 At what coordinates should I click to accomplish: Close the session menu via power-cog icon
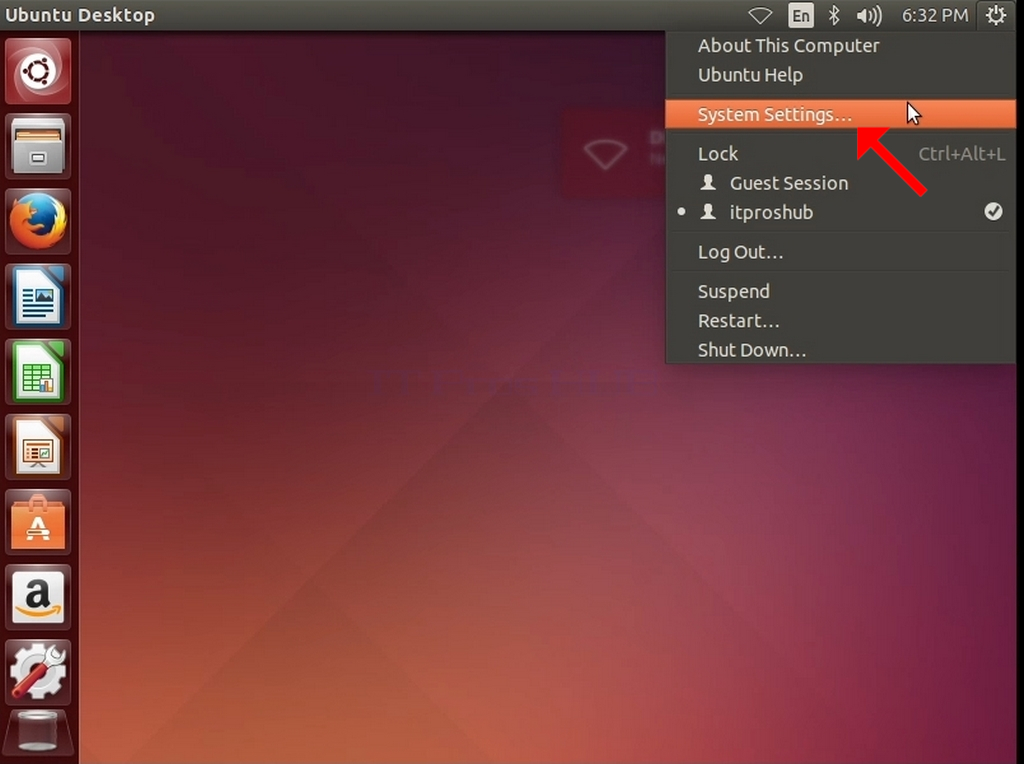[x=995, y=15]
